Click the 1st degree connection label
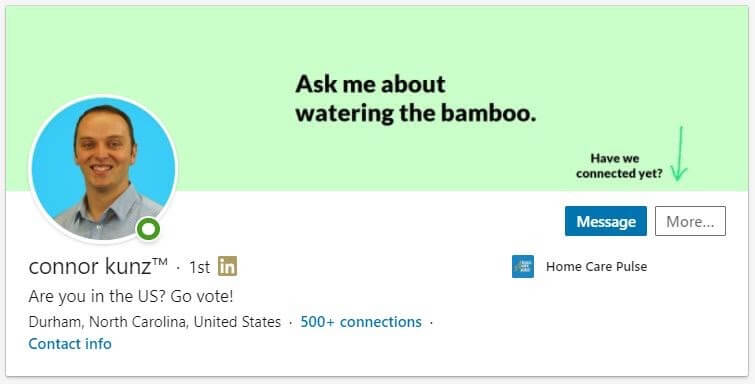The image size is (755, 384). tap(199, 266)
